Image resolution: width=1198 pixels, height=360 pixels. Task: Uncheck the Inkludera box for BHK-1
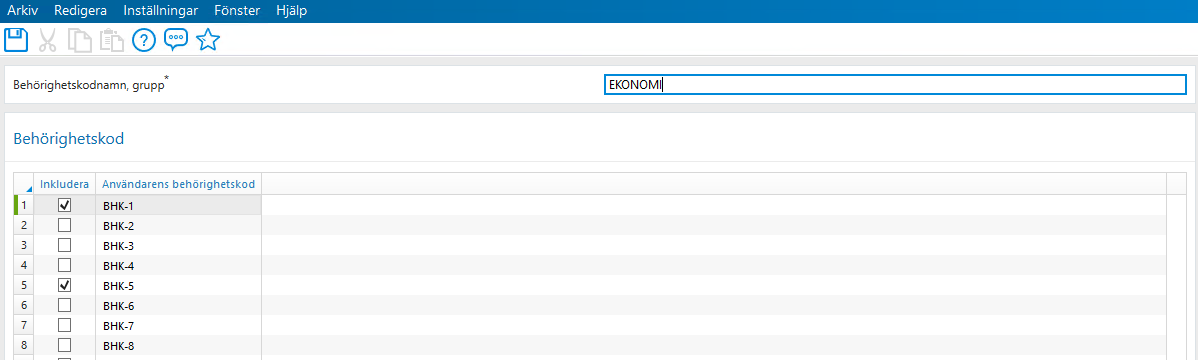point(65,205)
